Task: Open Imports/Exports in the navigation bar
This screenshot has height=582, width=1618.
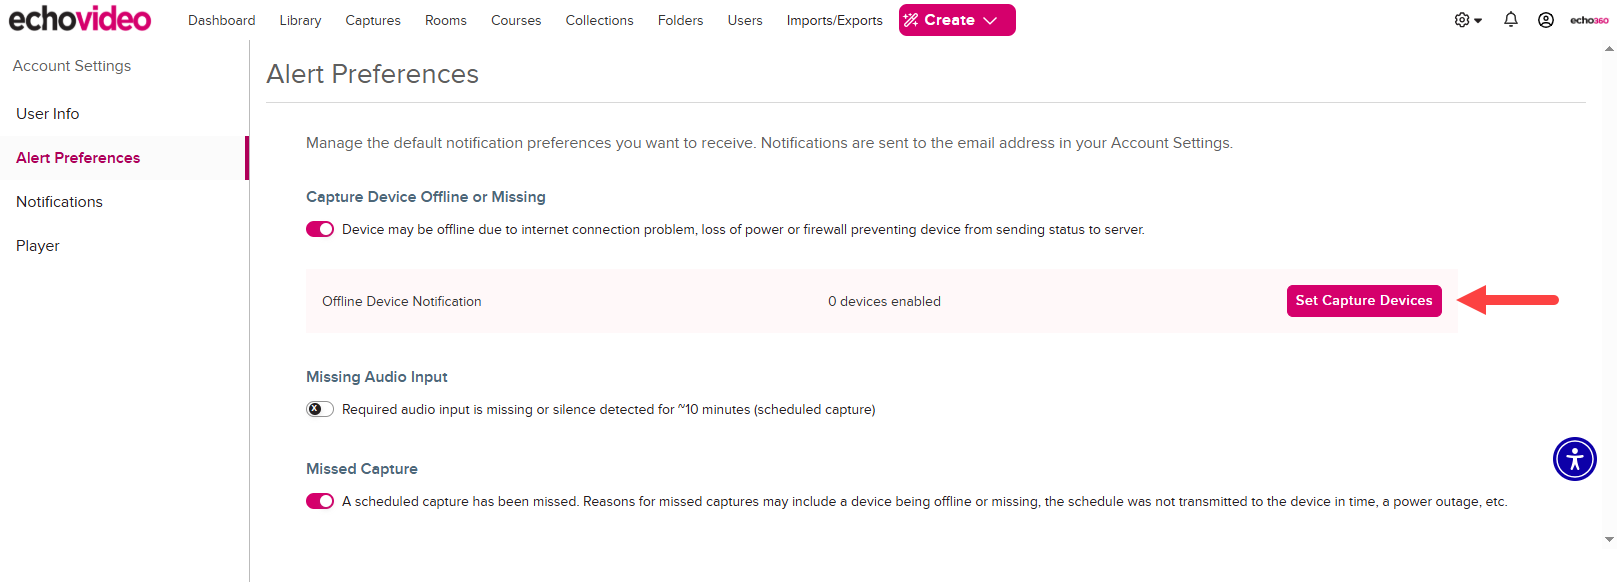Action: coord(834,20)
